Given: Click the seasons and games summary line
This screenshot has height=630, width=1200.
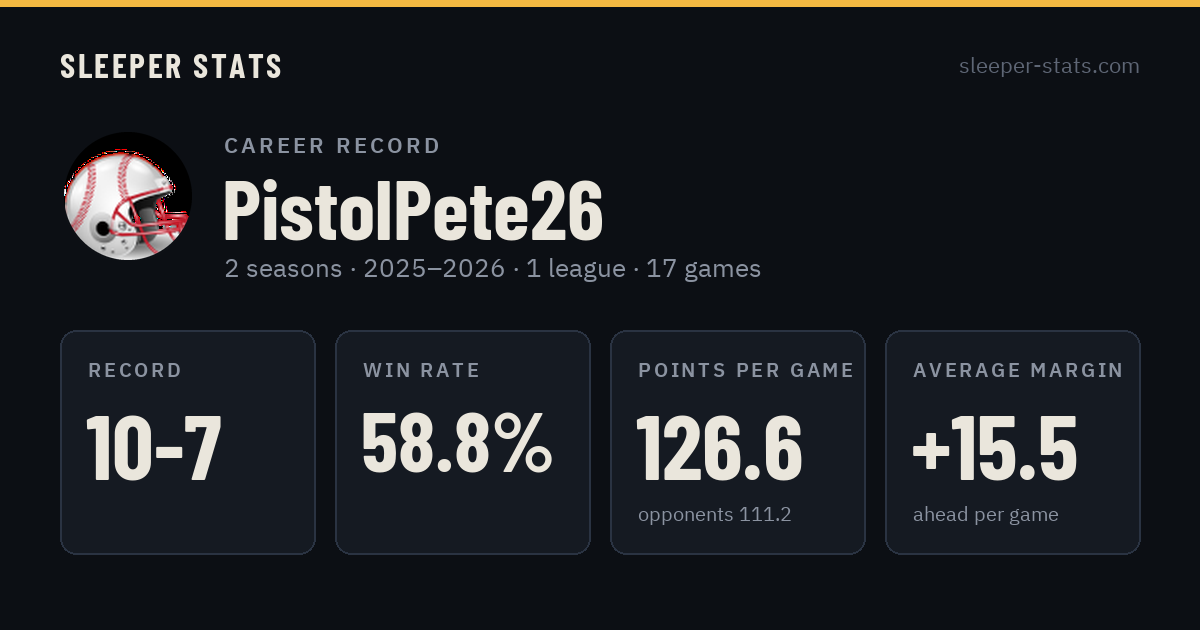Looking at the screenshot, I should pyautogui.click(x=493, y=269).
